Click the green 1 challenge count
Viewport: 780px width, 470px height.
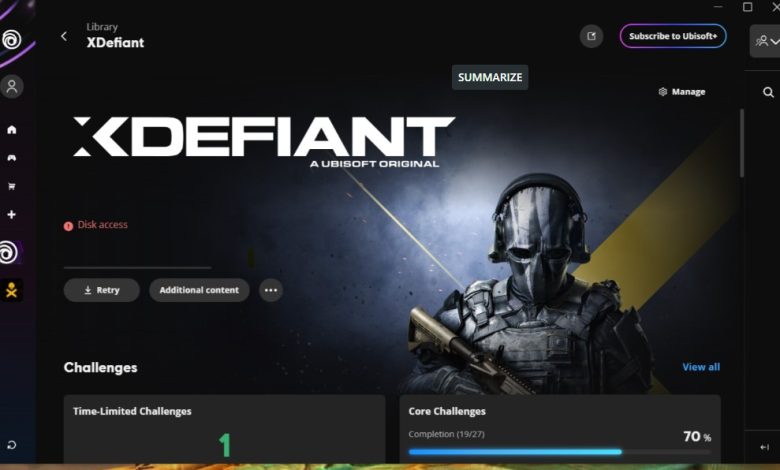[225, 445]
